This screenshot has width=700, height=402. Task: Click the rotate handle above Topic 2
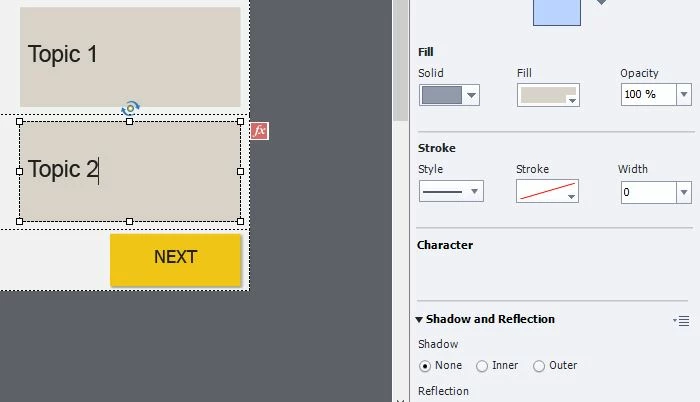(x=130, y=108)
